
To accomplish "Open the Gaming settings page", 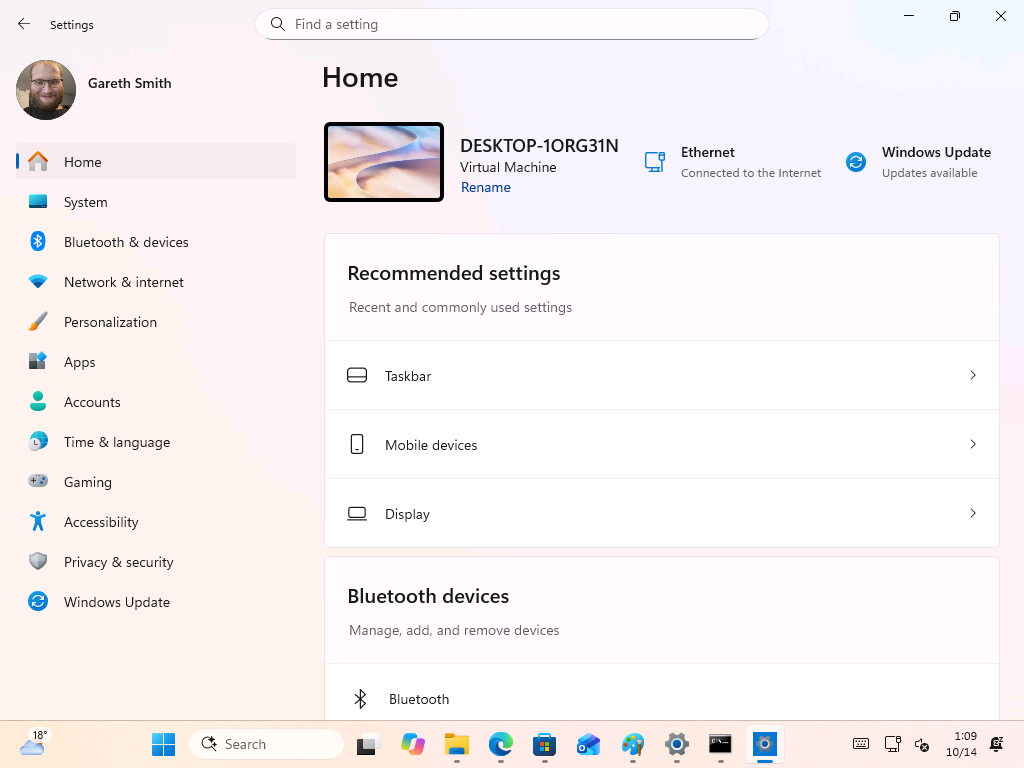I will 155,482.
